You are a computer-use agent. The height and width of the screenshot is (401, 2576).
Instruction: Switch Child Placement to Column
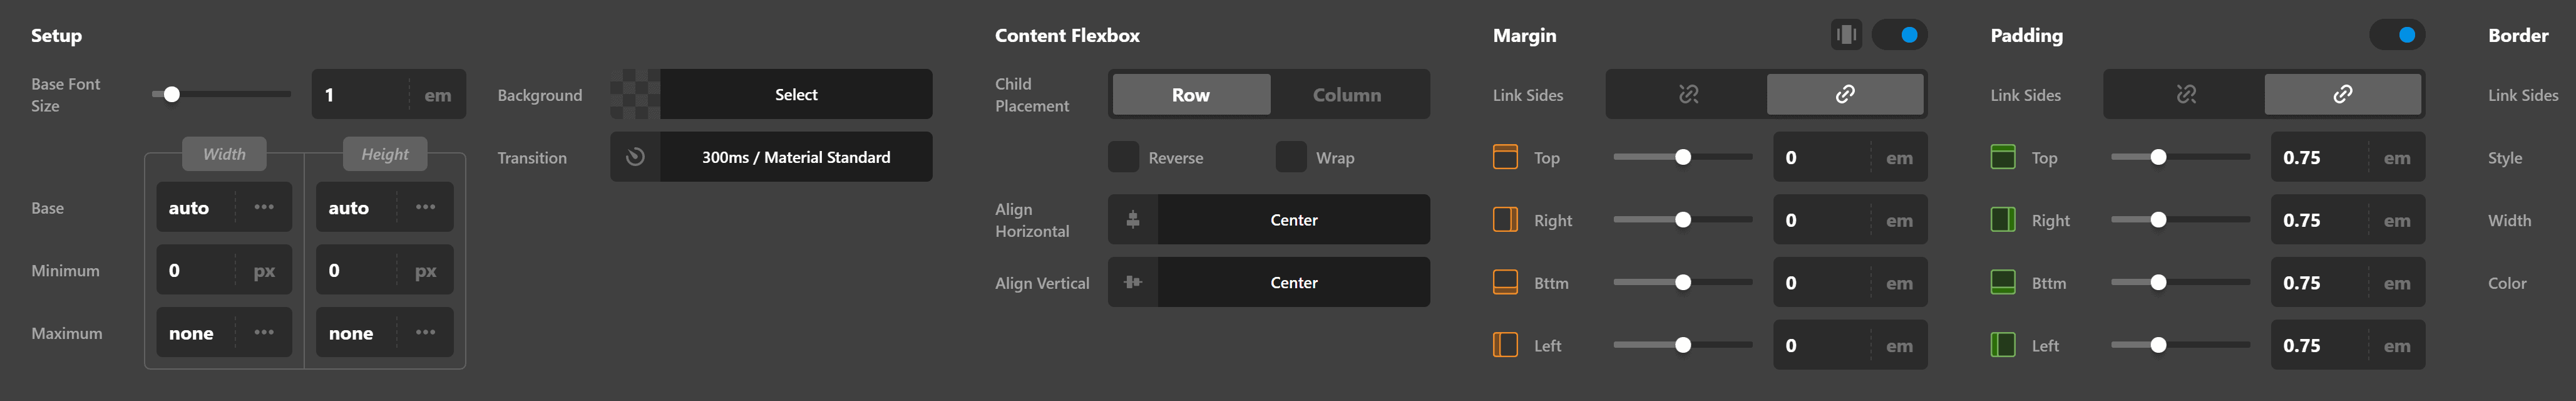point(1348,94)
